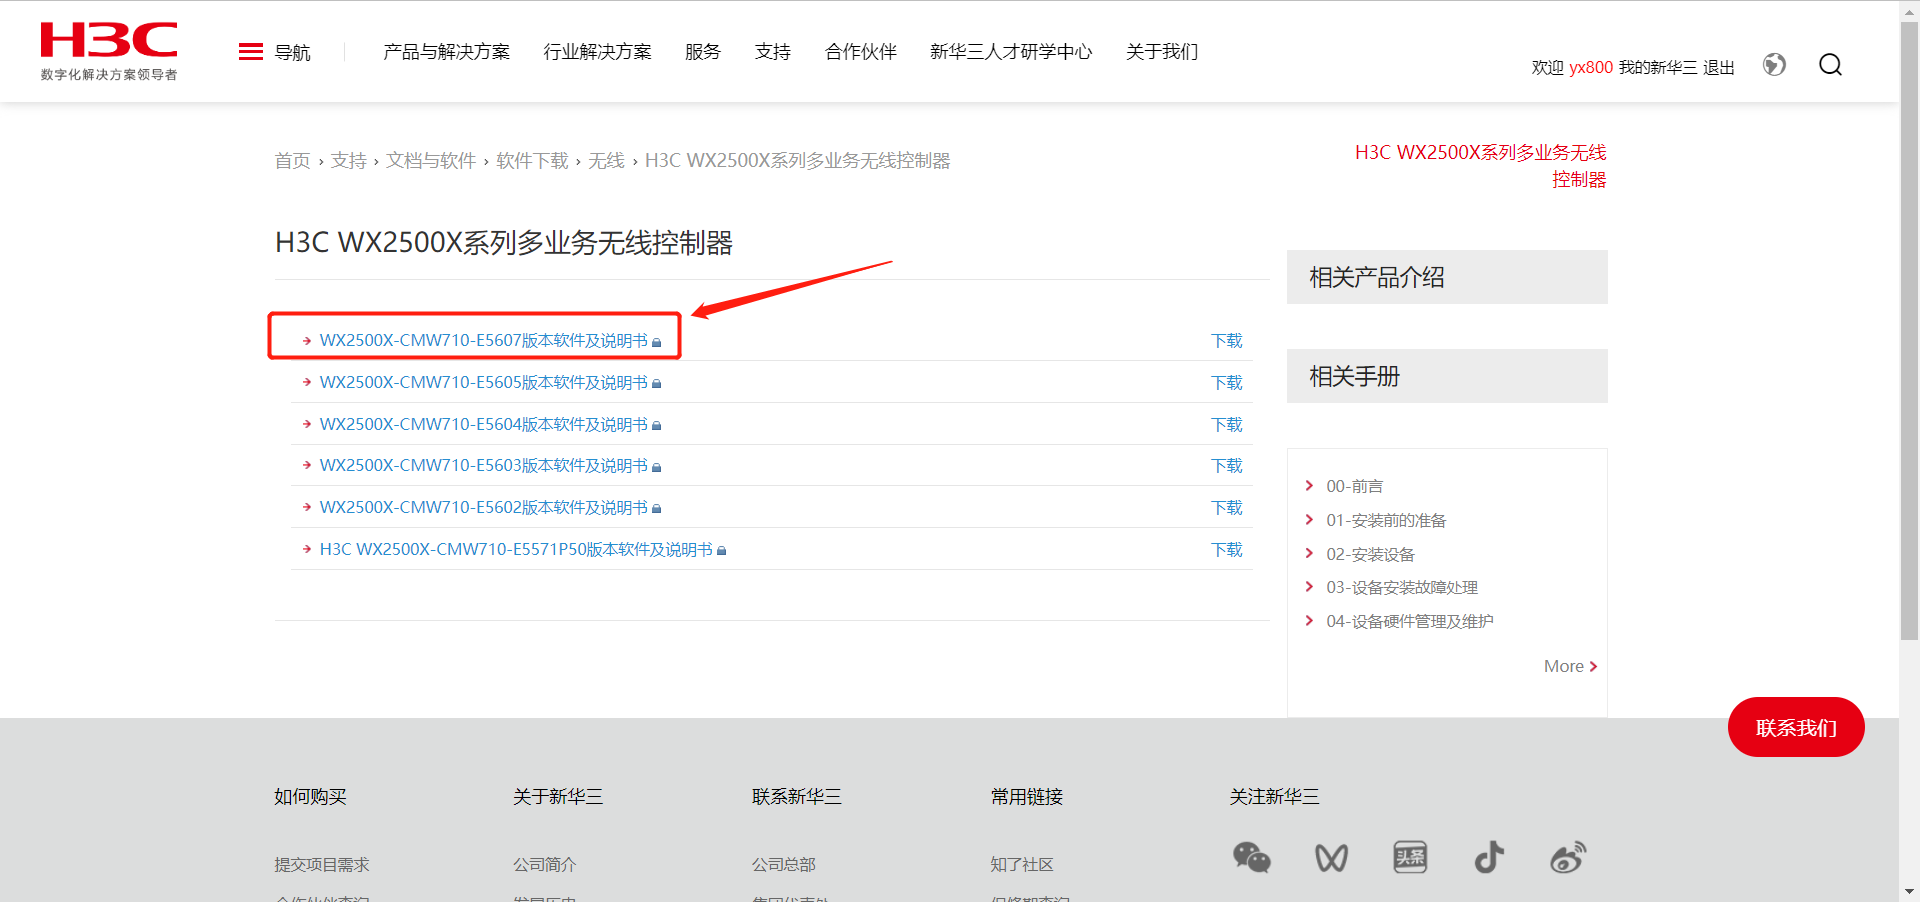The image size is (1920, 902).
Task: Open WX2500X-CMW710-E5607 software version link
Action: pos(484,341)
